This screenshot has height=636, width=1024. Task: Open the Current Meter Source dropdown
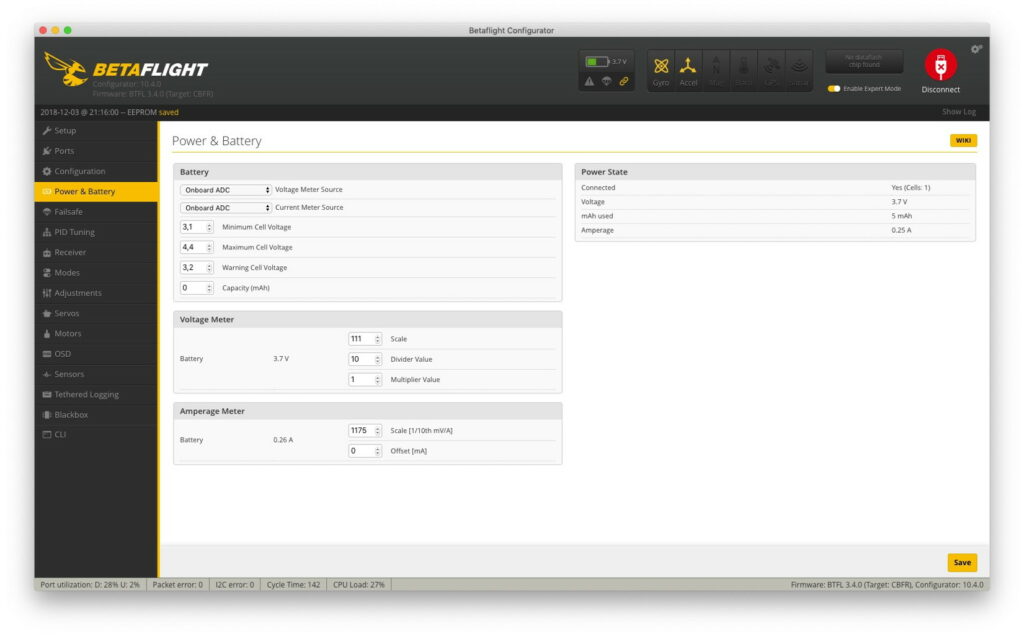click(226, 208)
